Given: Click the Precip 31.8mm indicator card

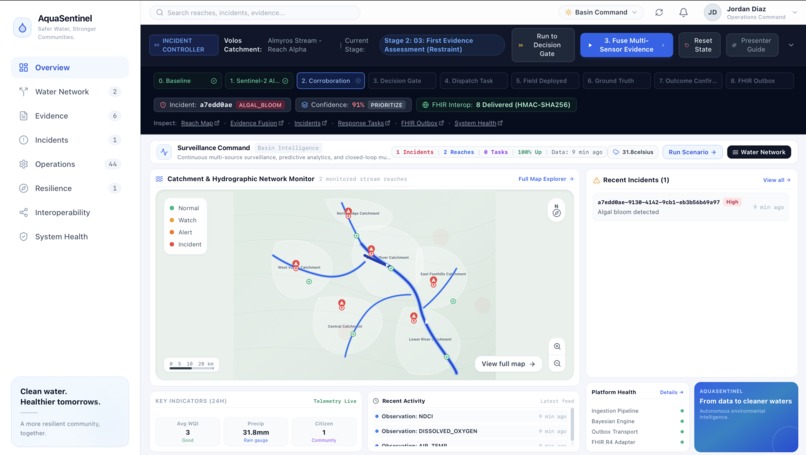Looking at the screenshot, I should pos(255,431).
